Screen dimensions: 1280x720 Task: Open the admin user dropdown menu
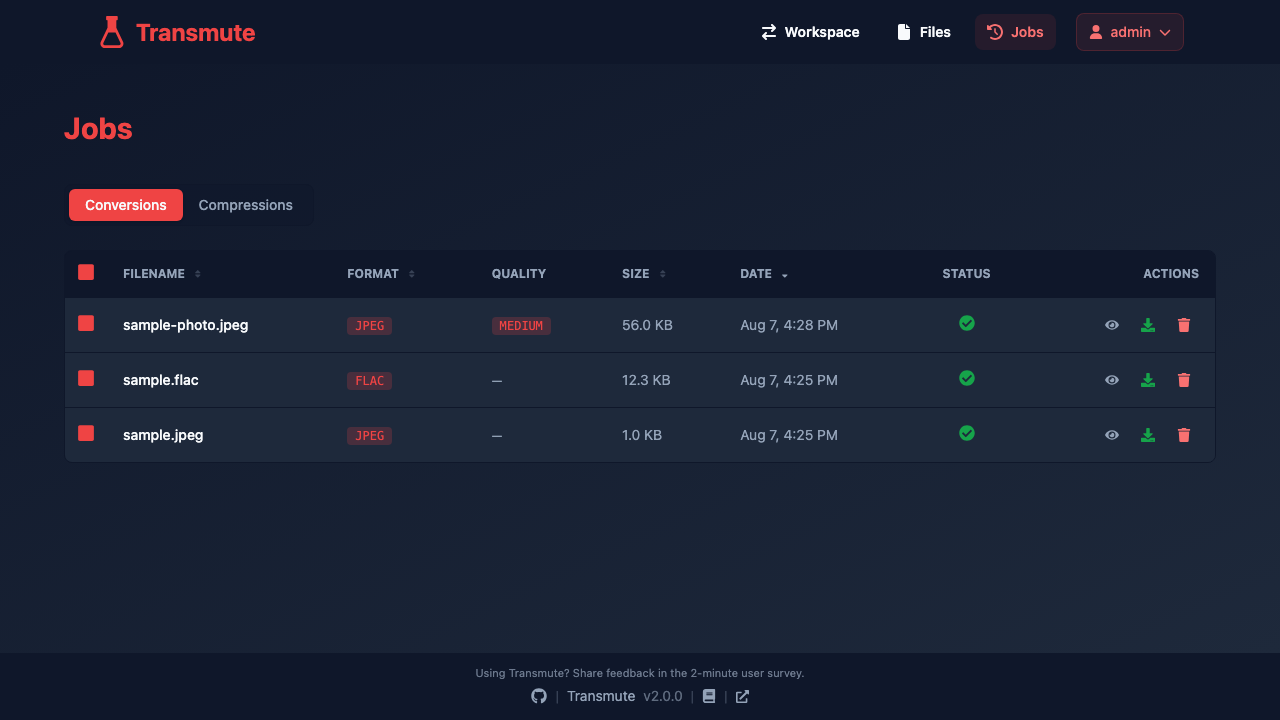click(1130, 32)
